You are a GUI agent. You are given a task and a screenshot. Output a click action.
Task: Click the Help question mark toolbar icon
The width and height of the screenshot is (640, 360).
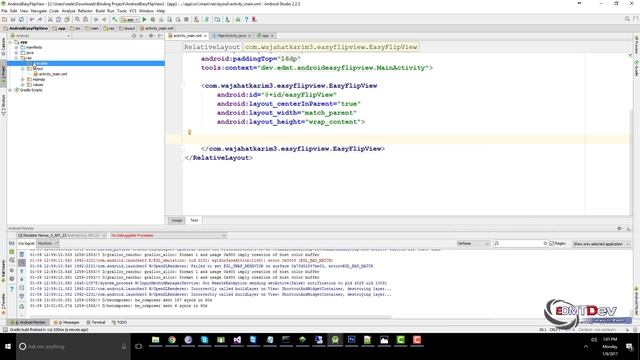coord(246,20)
